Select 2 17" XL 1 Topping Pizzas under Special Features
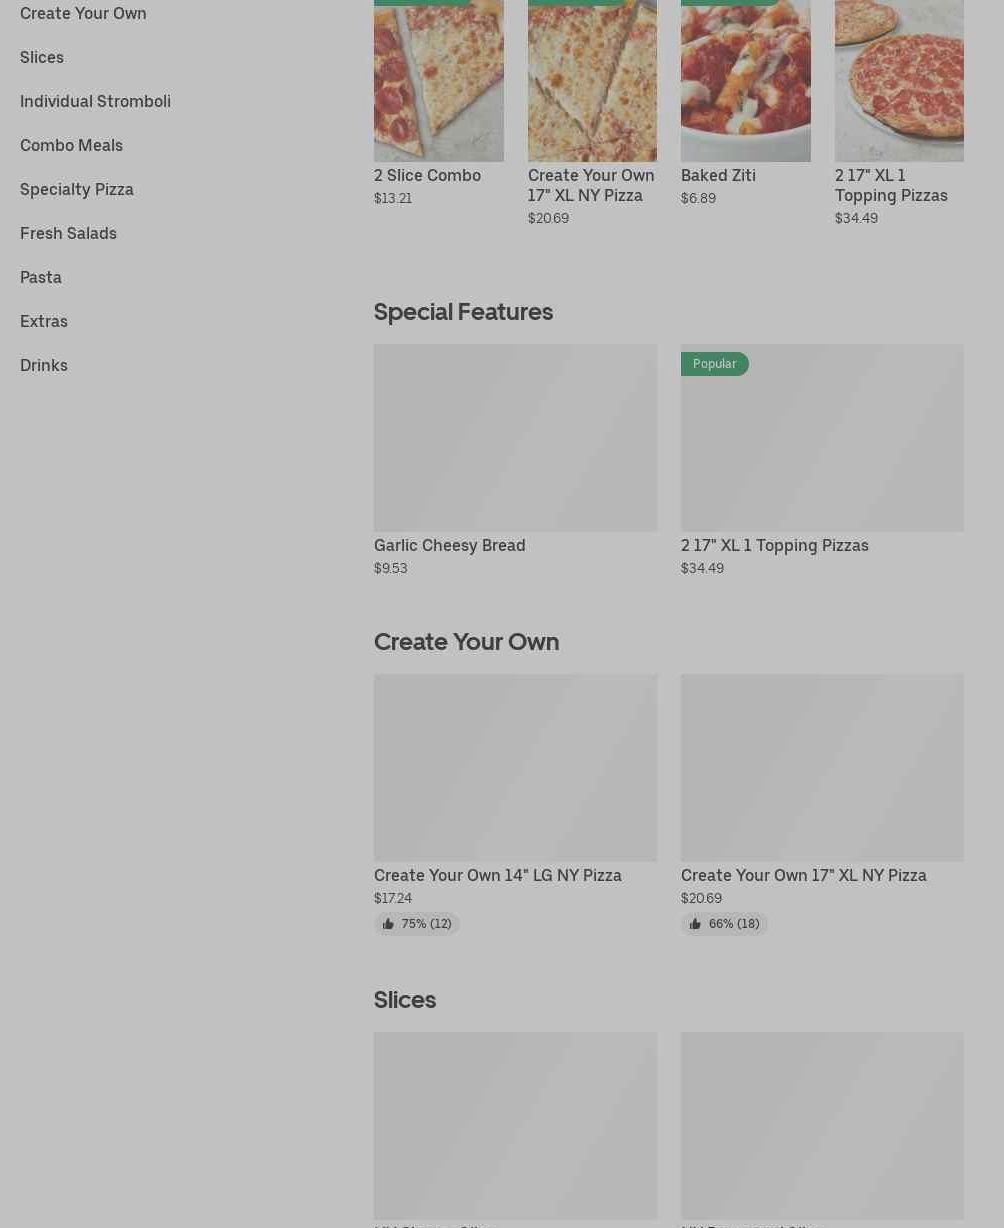Screen dimensions: 1004x1228 pos(775,545)
